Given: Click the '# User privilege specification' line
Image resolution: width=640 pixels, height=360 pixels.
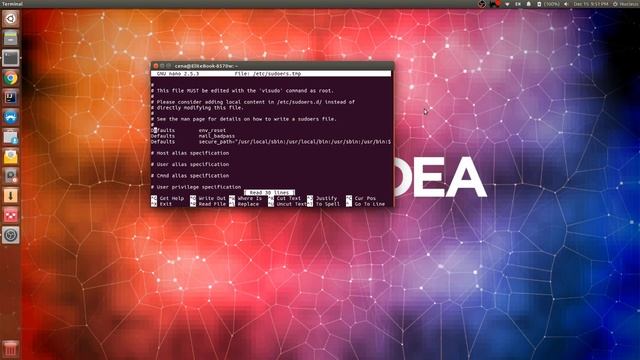Looking at the screenshot, I should 196,187.
